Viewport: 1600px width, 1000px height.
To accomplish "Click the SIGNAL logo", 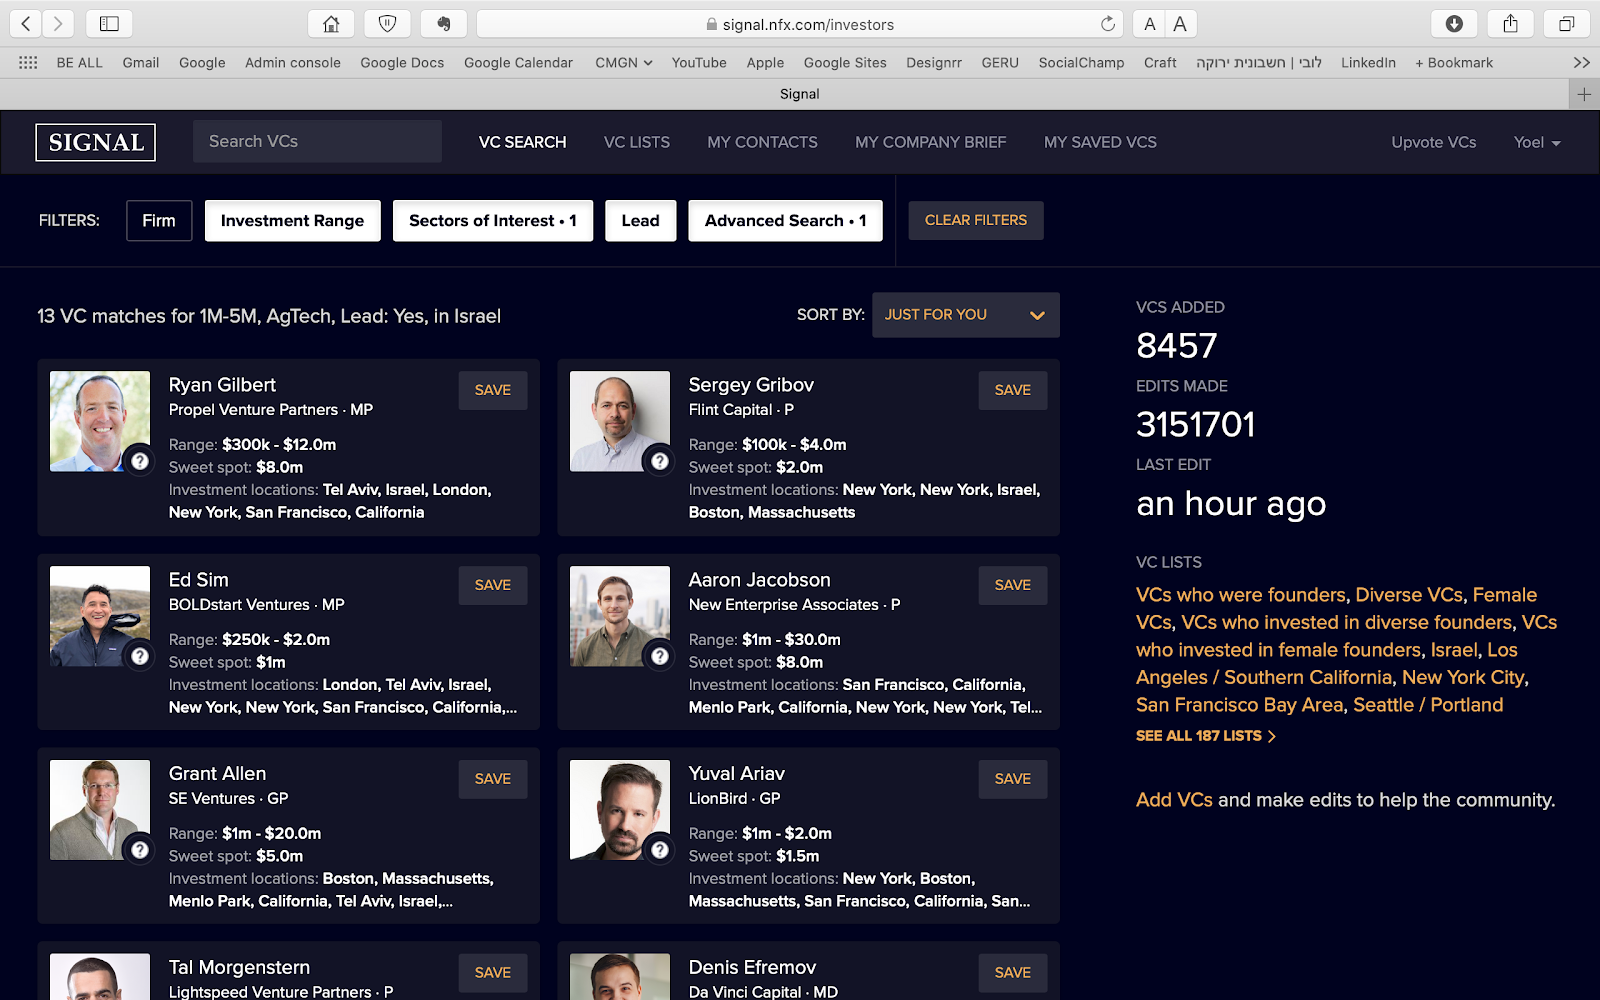I will (96, 142).
